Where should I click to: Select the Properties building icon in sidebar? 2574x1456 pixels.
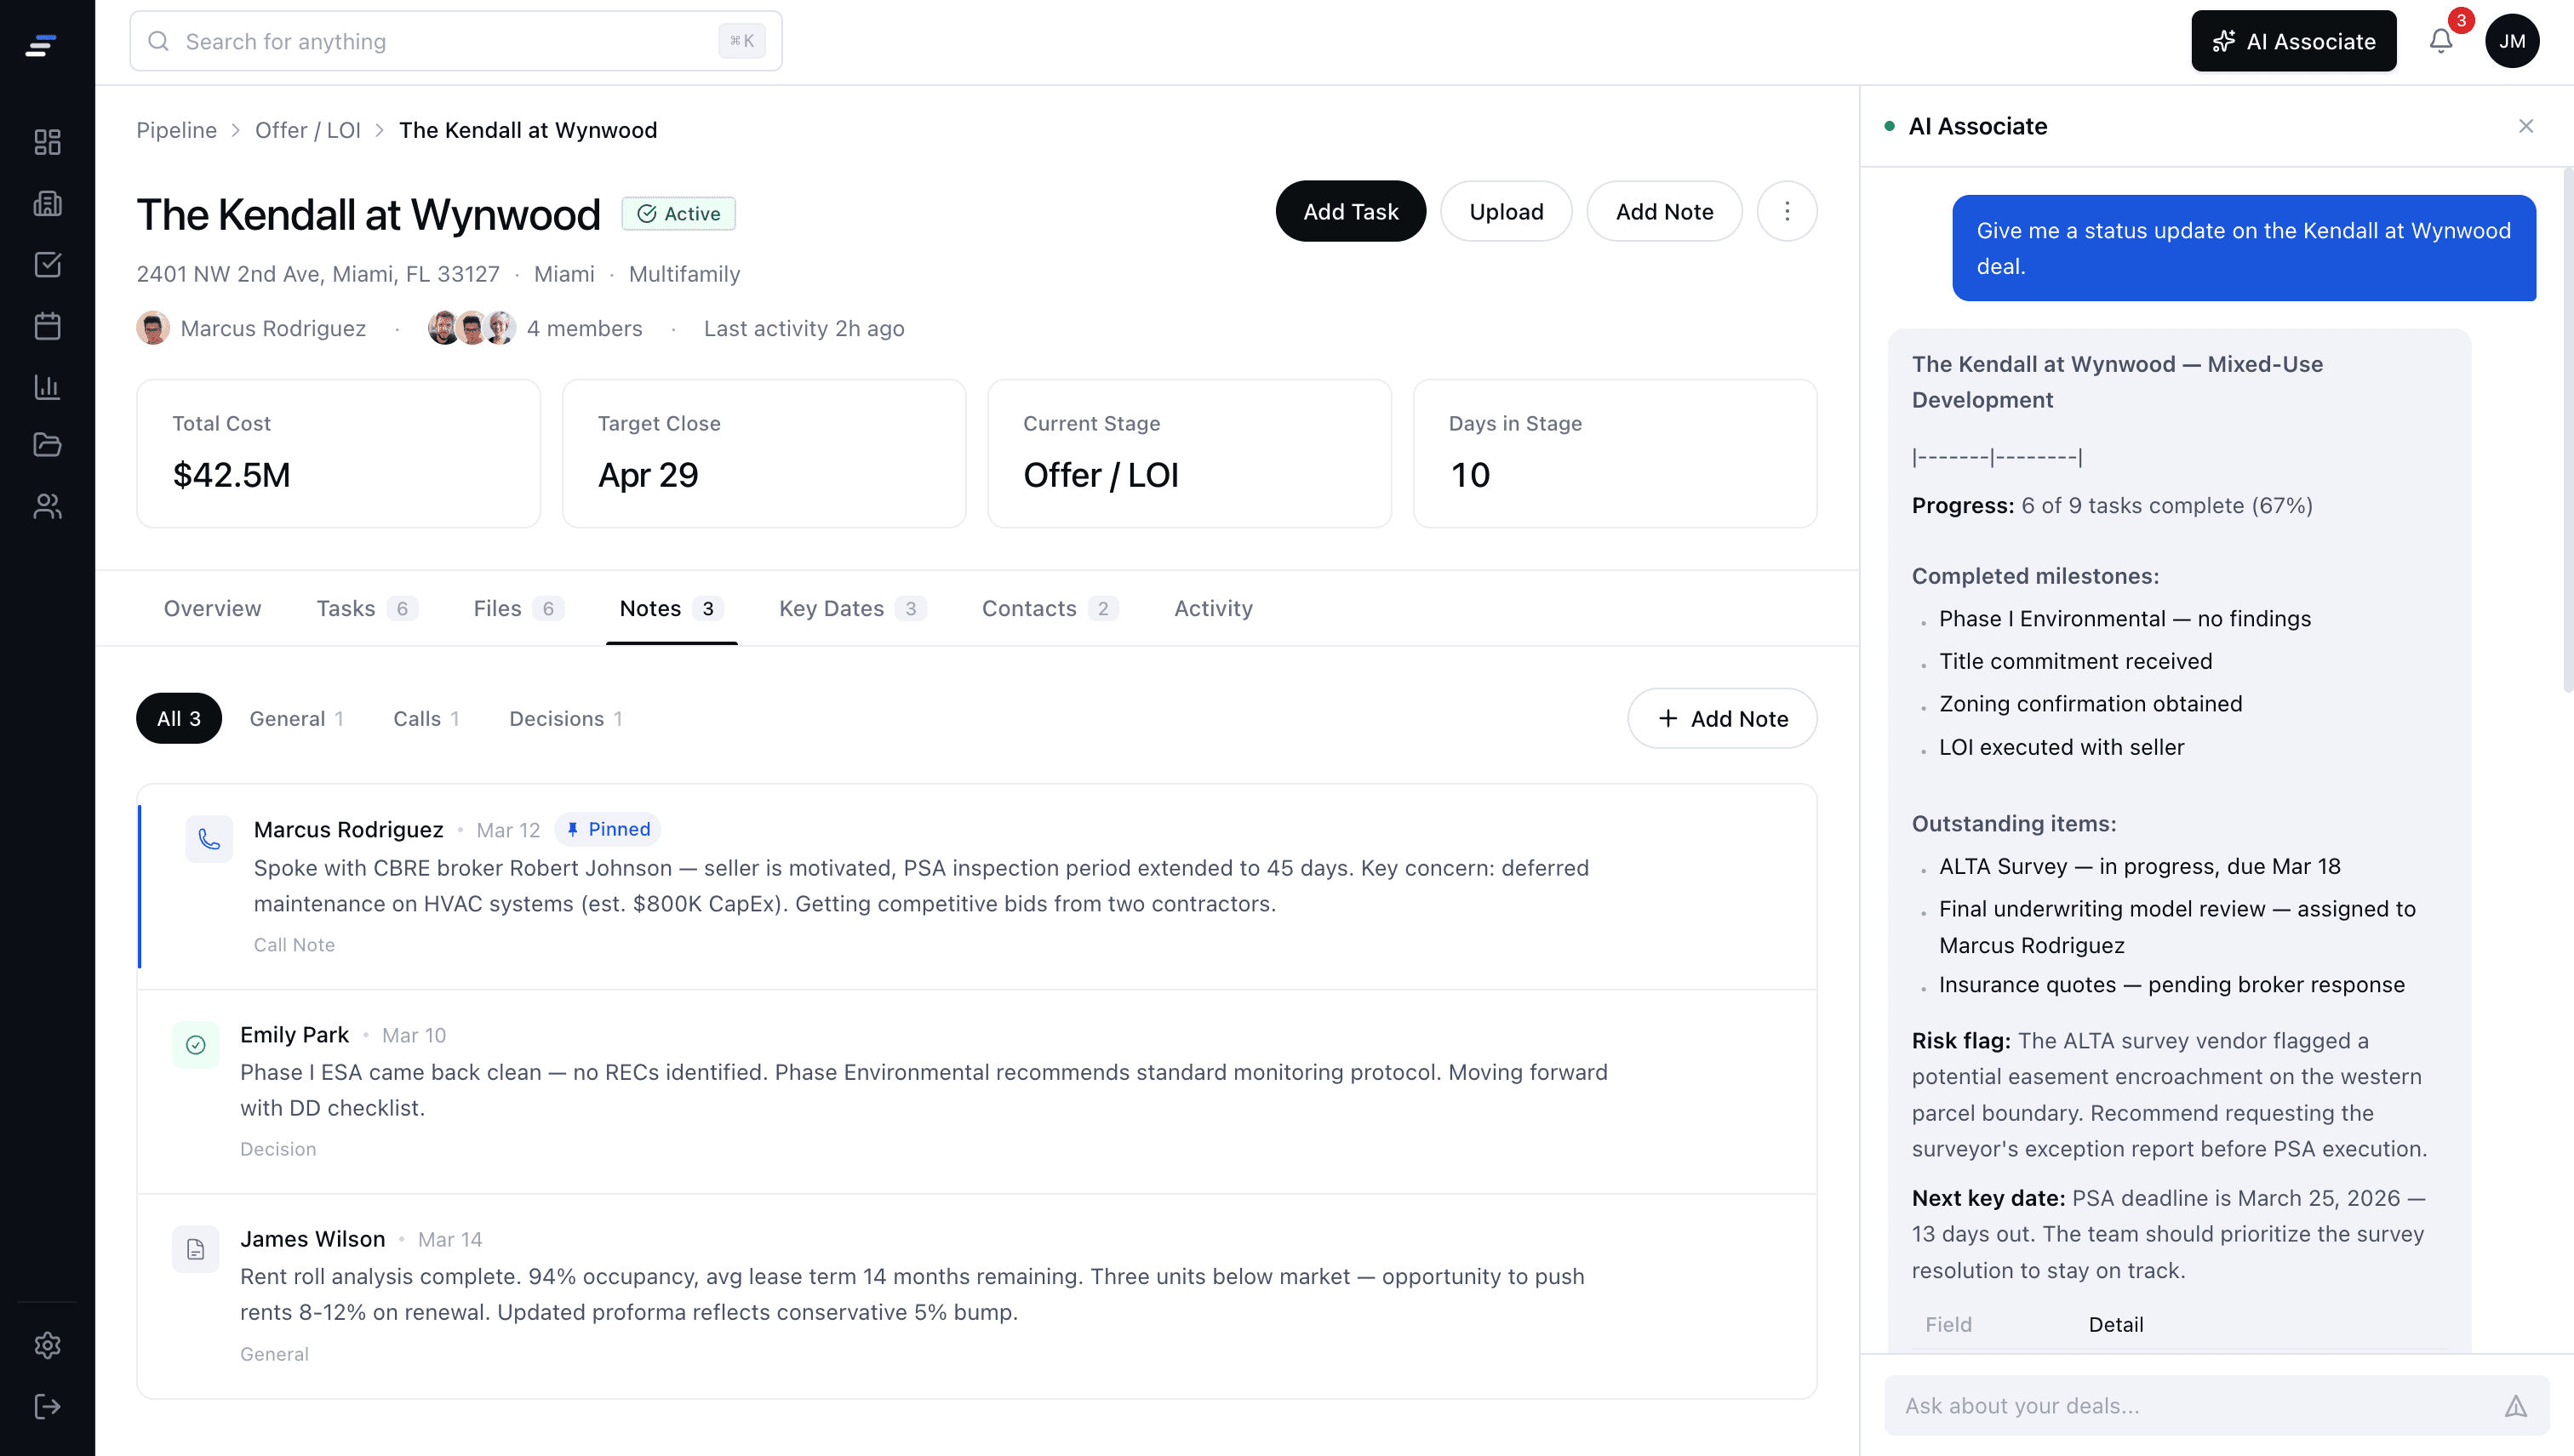click(x=47, y=203)
